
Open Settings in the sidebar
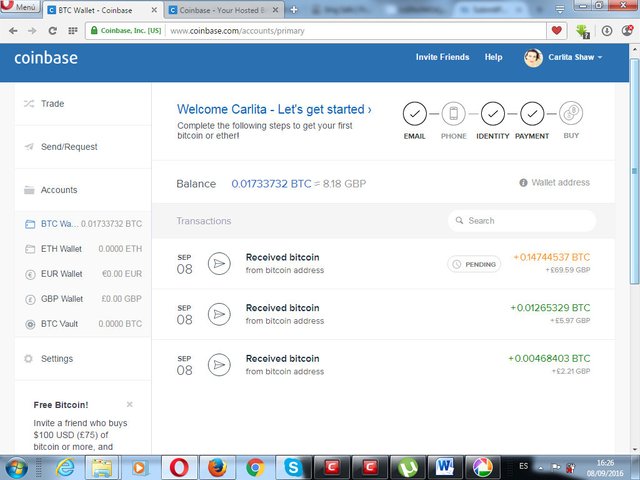(x=83, y=359)
